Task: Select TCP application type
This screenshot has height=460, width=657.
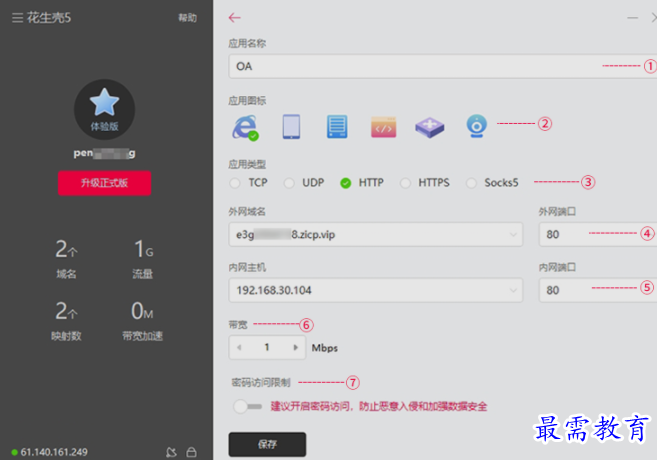Action: click(235, 183)
